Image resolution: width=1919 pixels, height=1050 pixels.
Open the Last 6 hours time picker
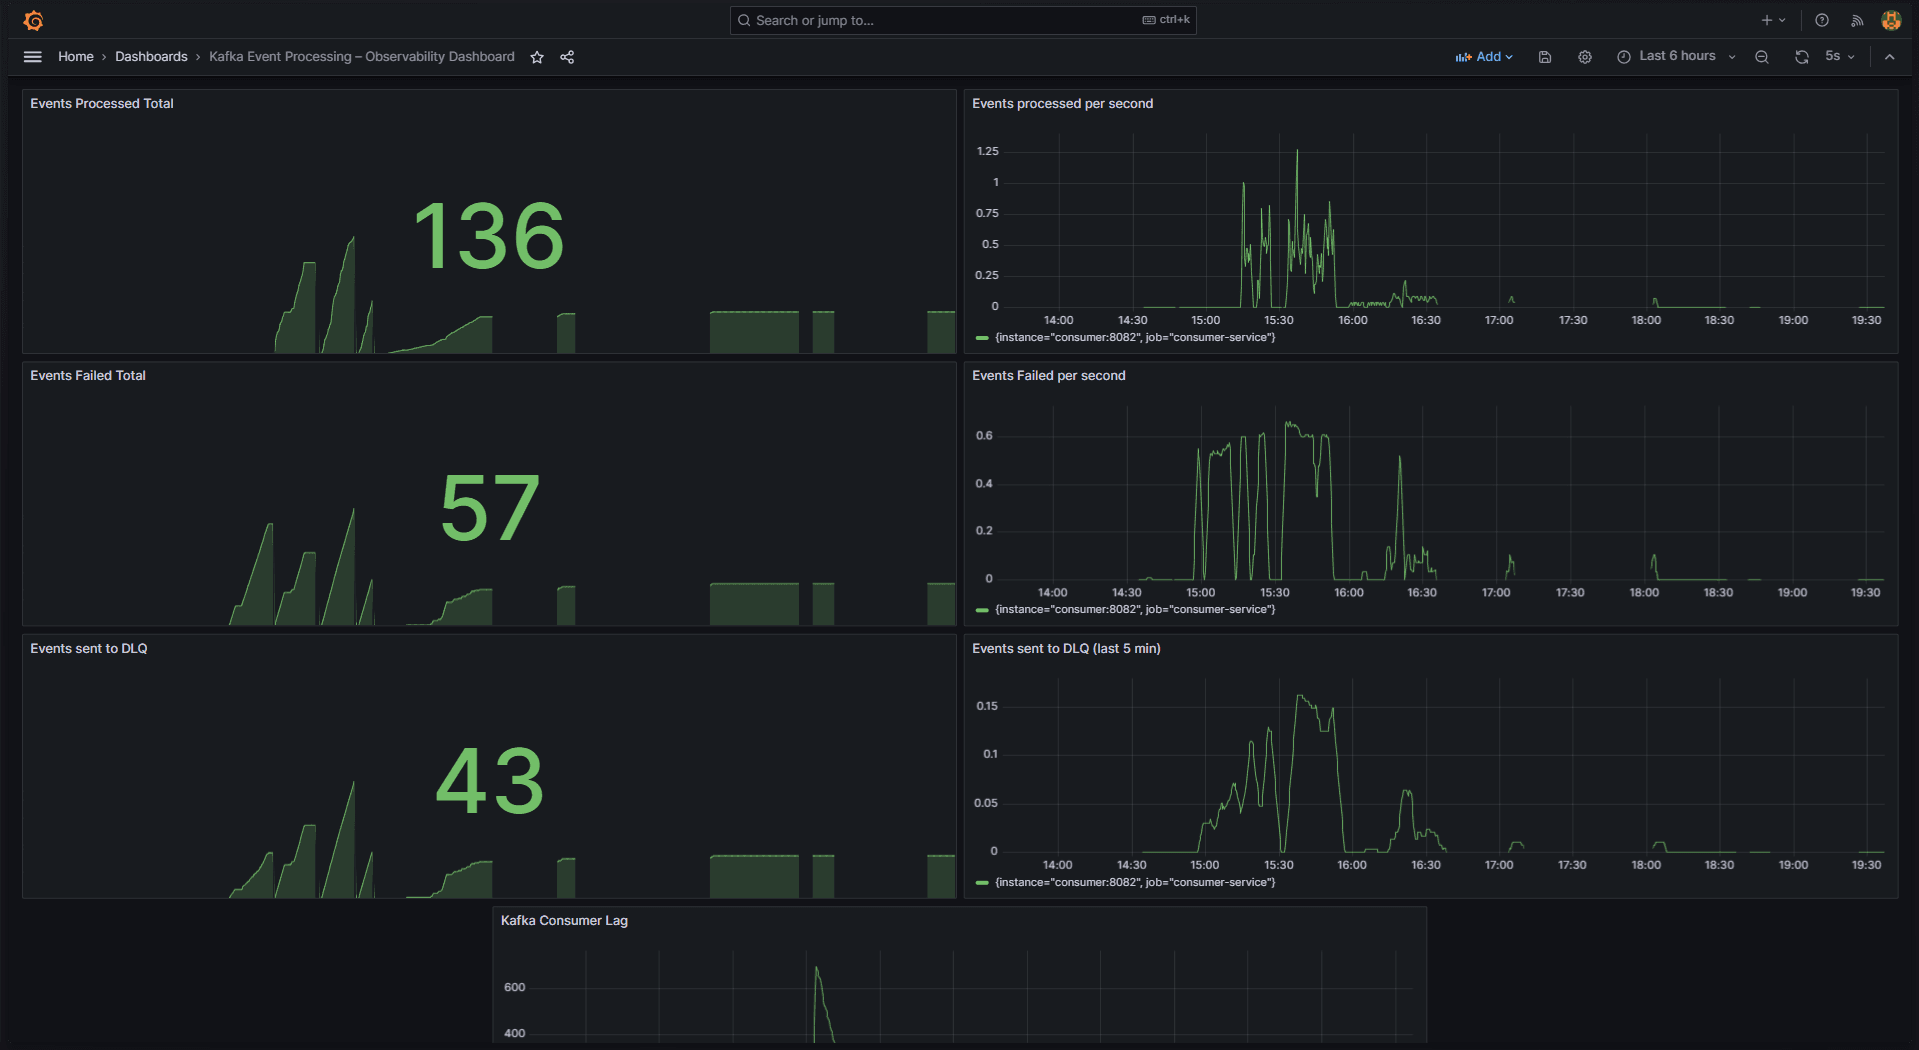1676,56
